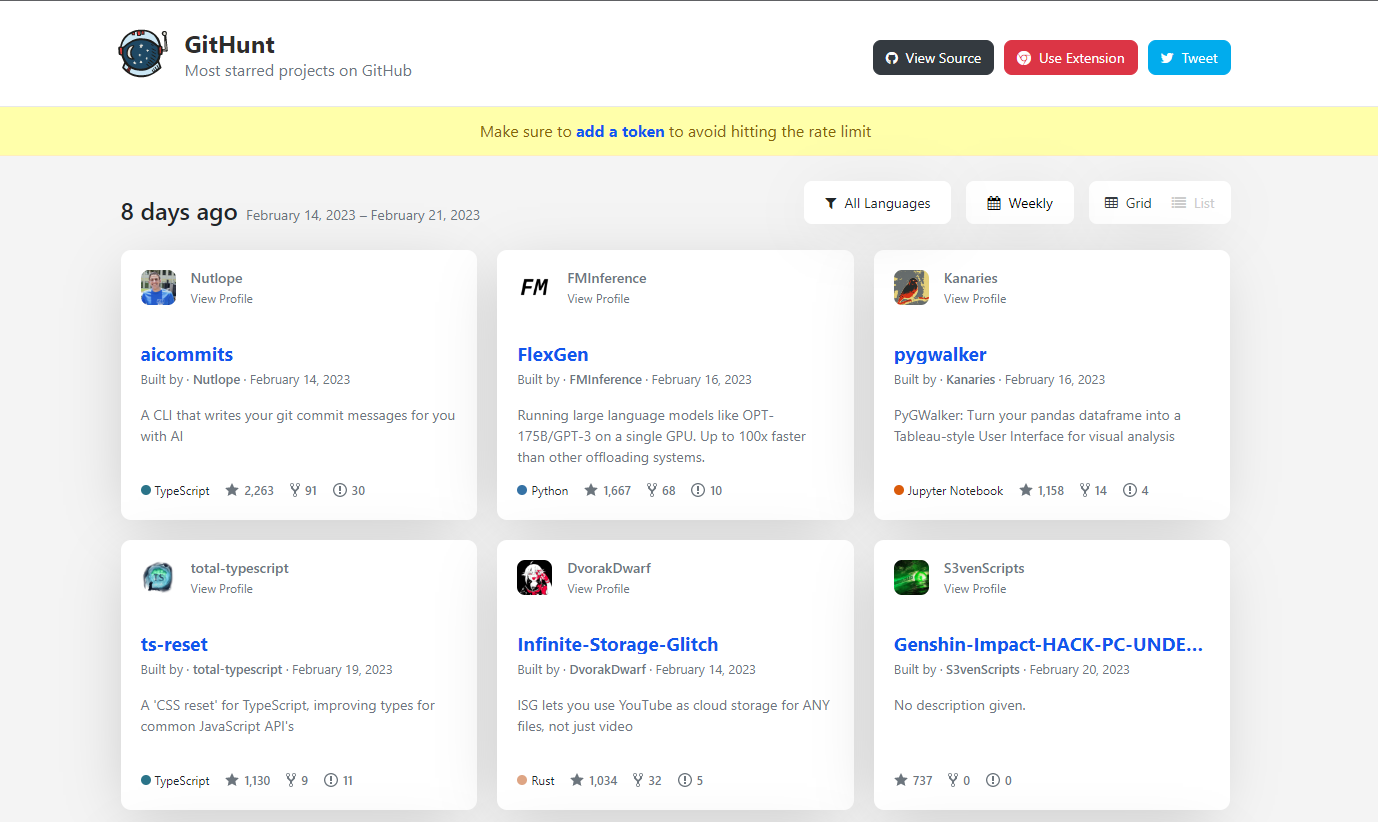Click the GitHunt astronaut logo
Screen dimensions: 1378x822
[142, 54]
